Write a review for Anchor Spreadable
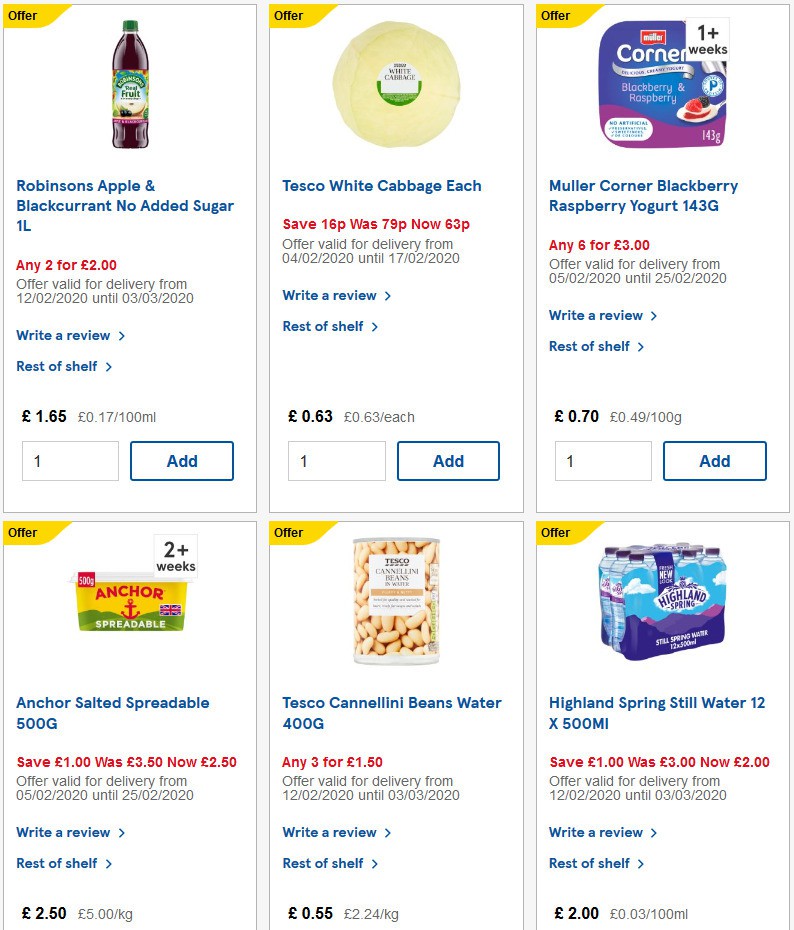 64,832
